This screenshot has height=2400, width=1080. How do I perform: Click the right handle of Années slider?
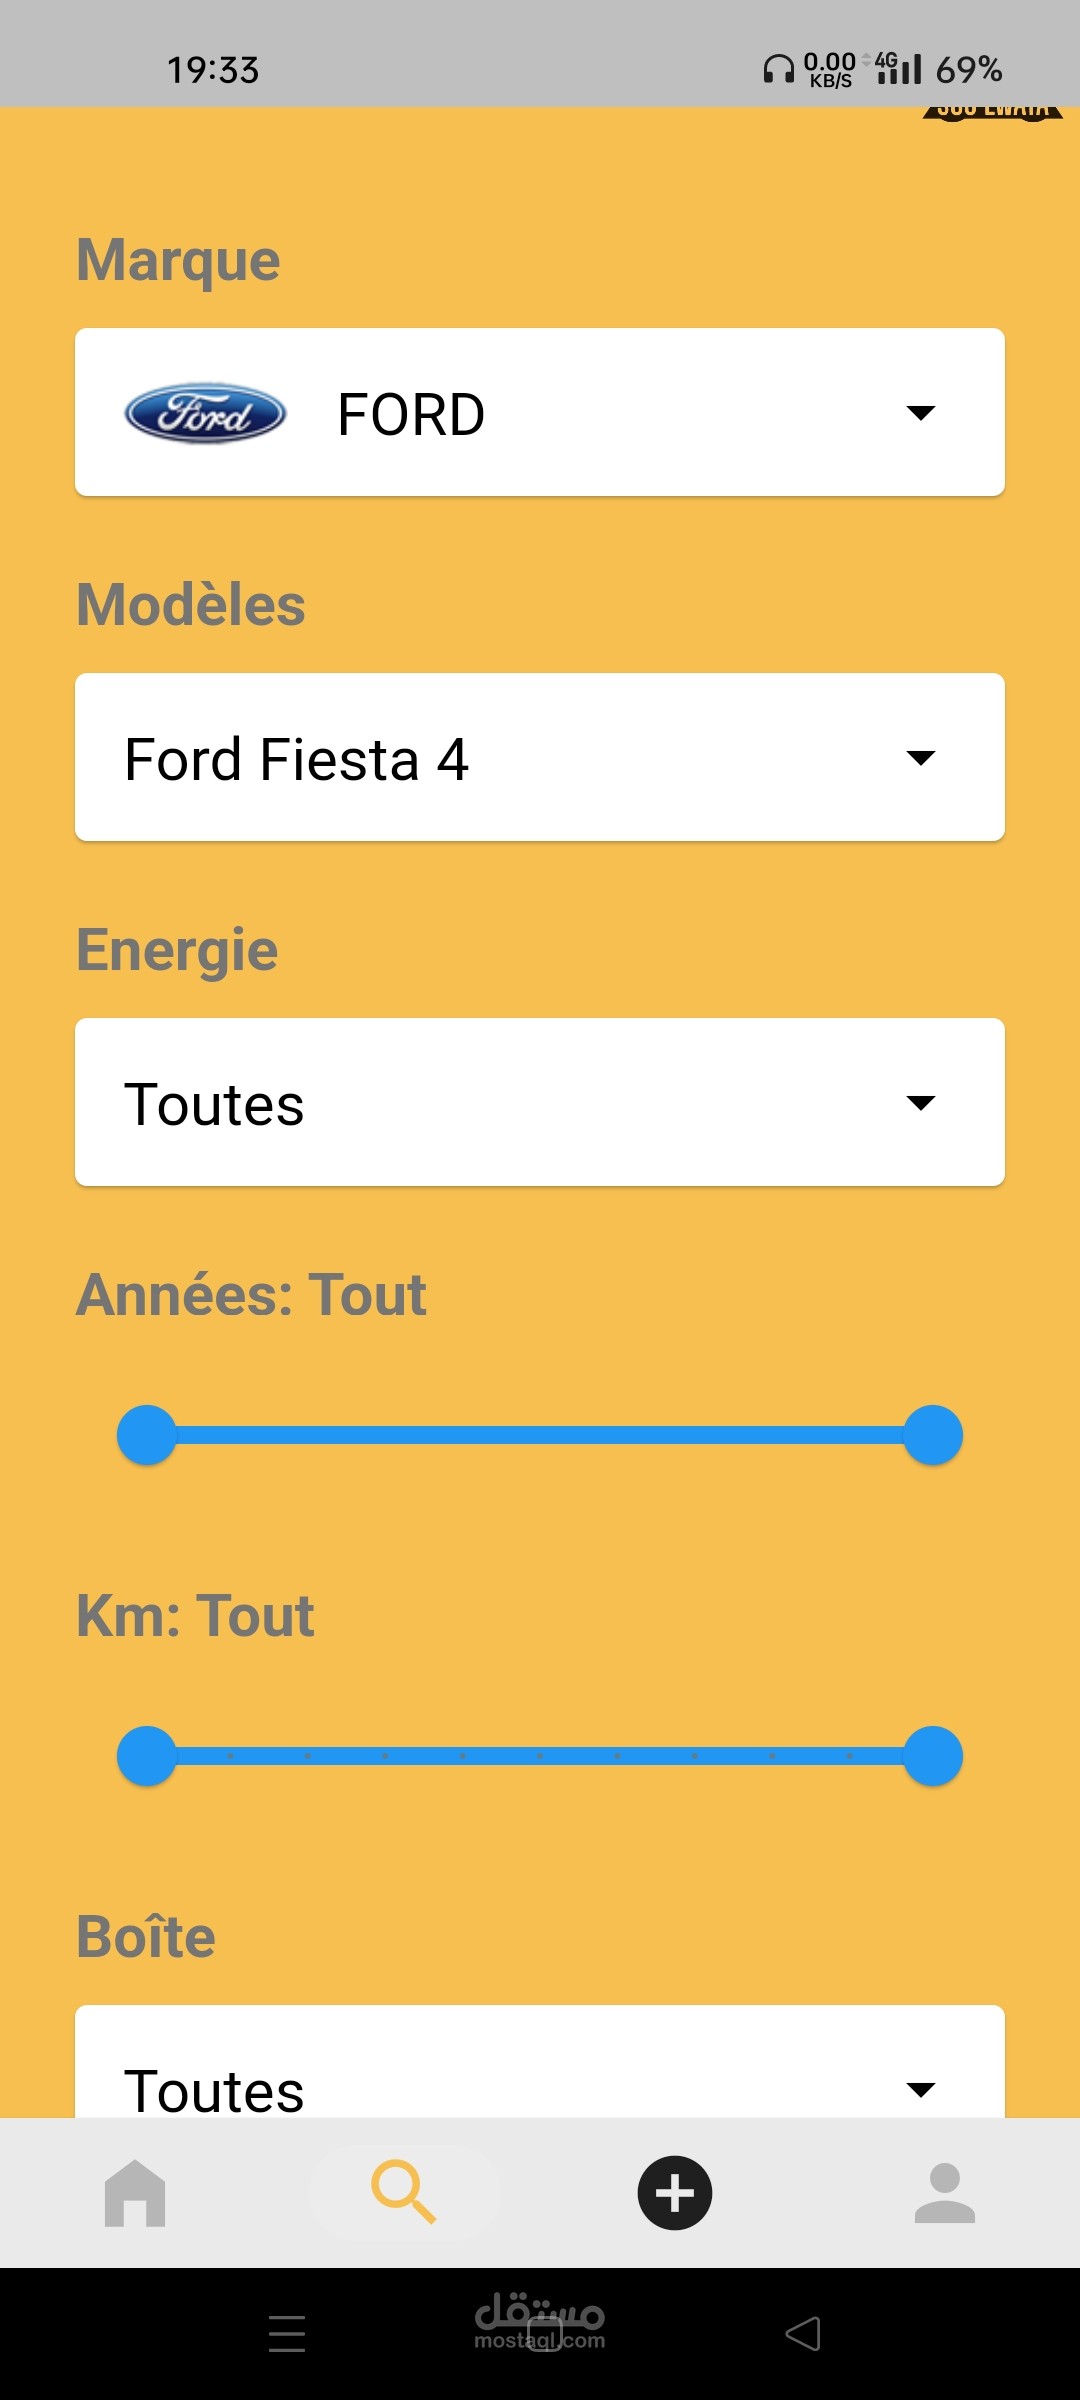pyautogui.click(x=933, y=1435)
